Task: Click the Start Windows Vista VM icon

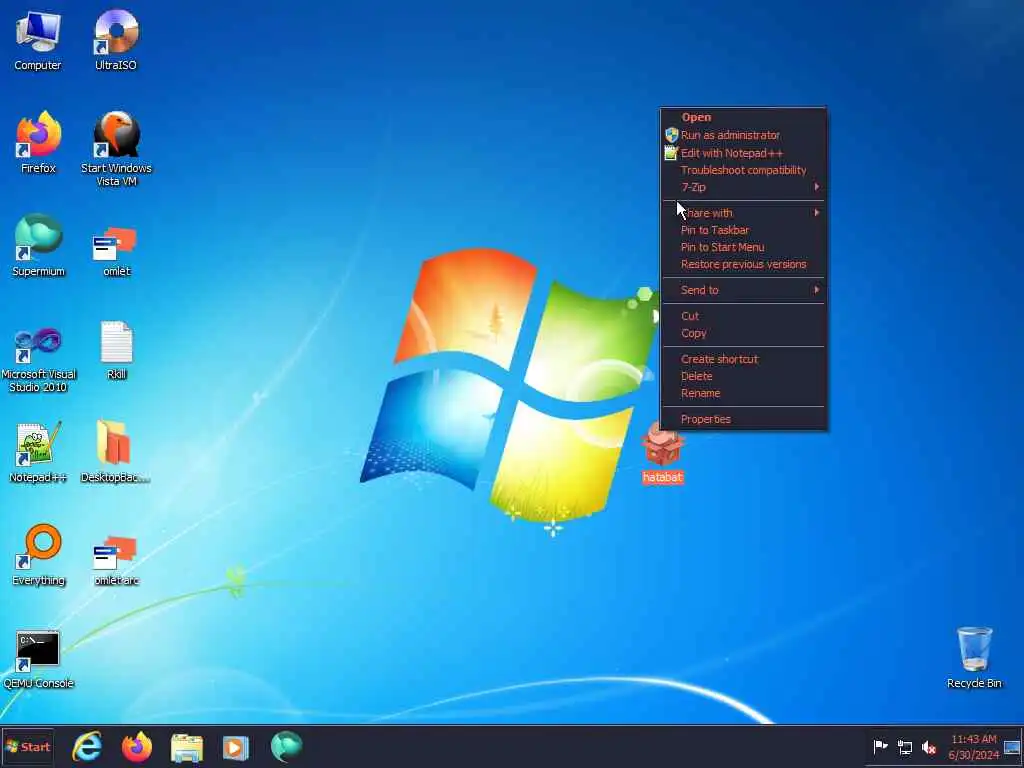Action: pyautogui.click(x=116, y=149)
